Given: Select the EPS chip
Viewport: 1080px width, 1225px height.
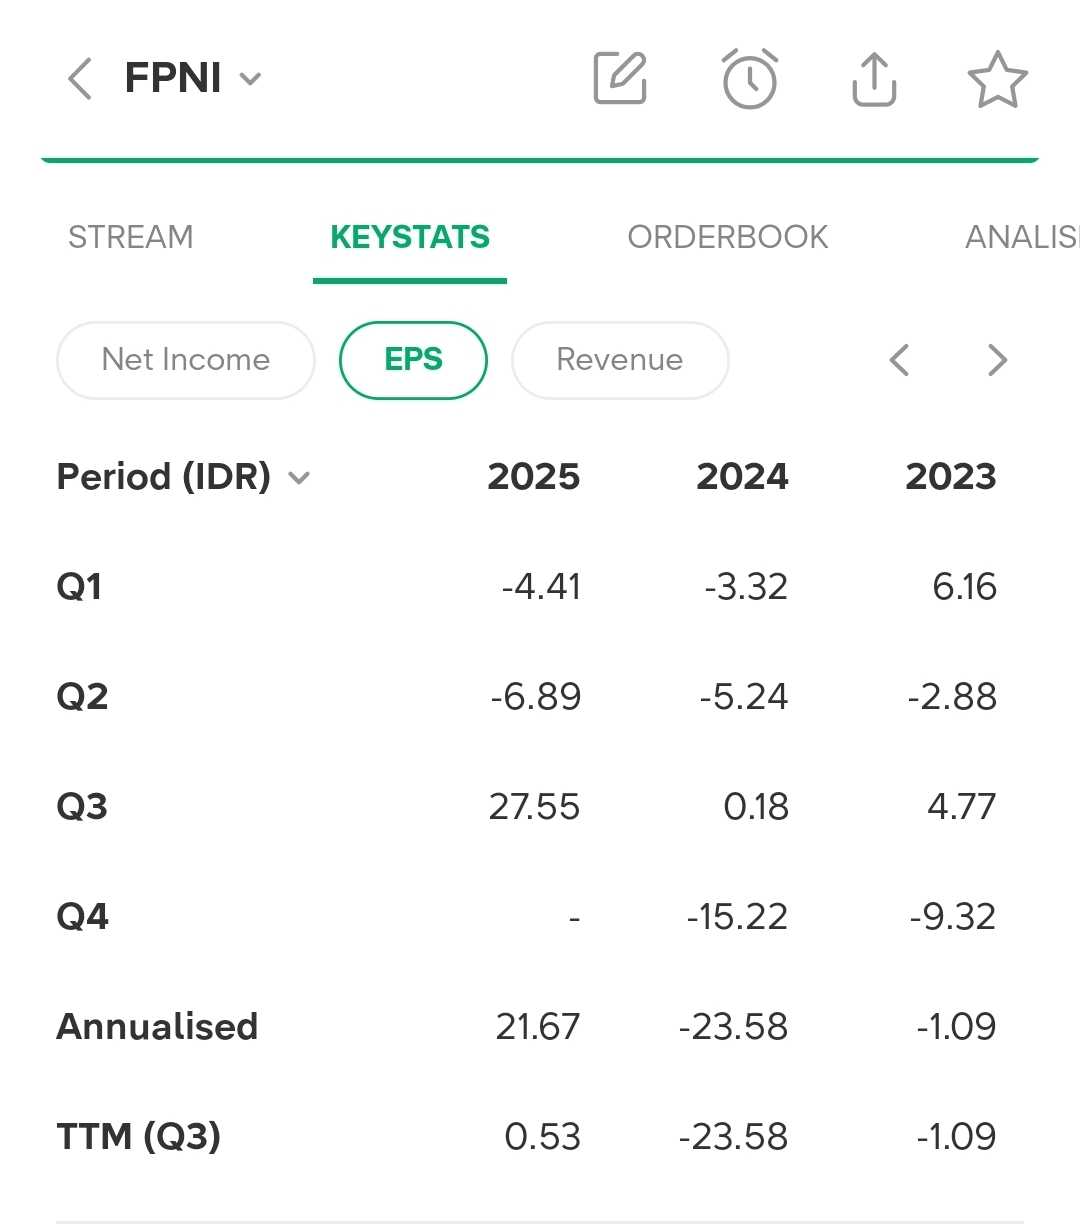Looking at the screenshot, I should coord(413,360).
